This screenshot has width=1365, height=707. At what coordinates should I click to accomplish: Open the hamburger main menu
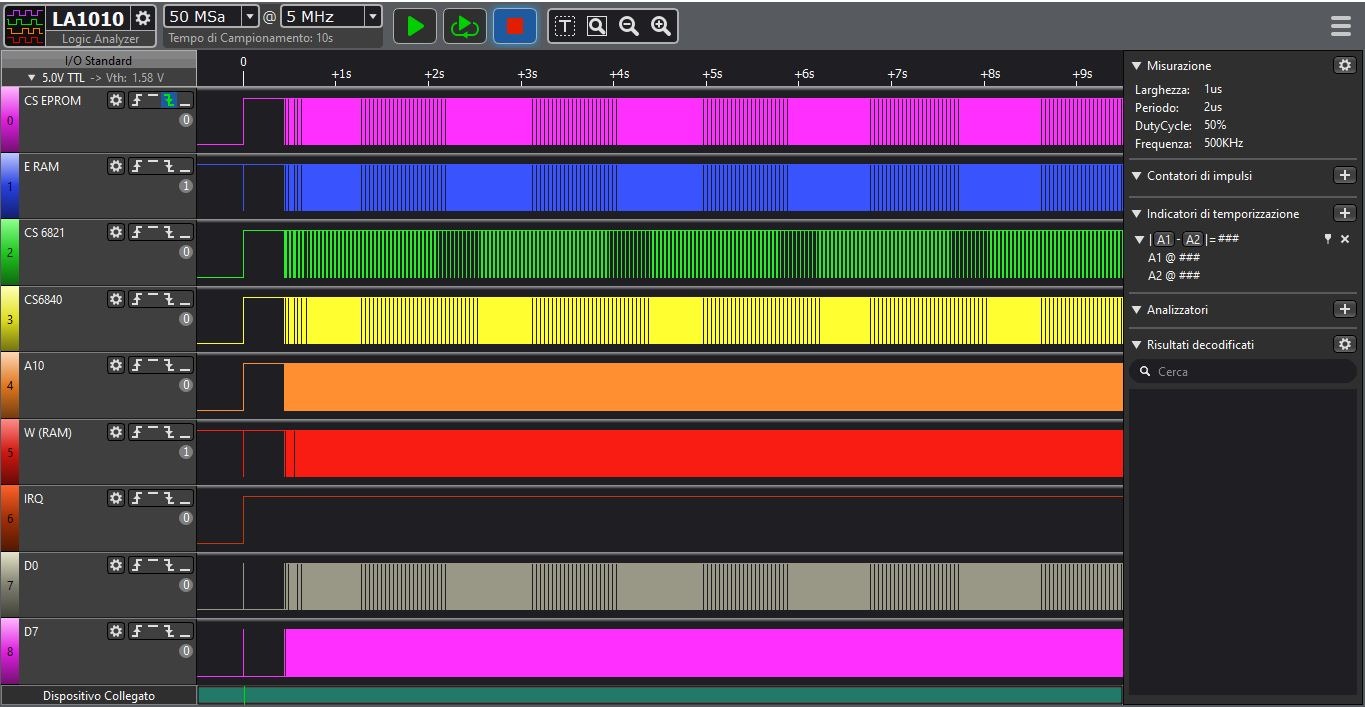1341,26
